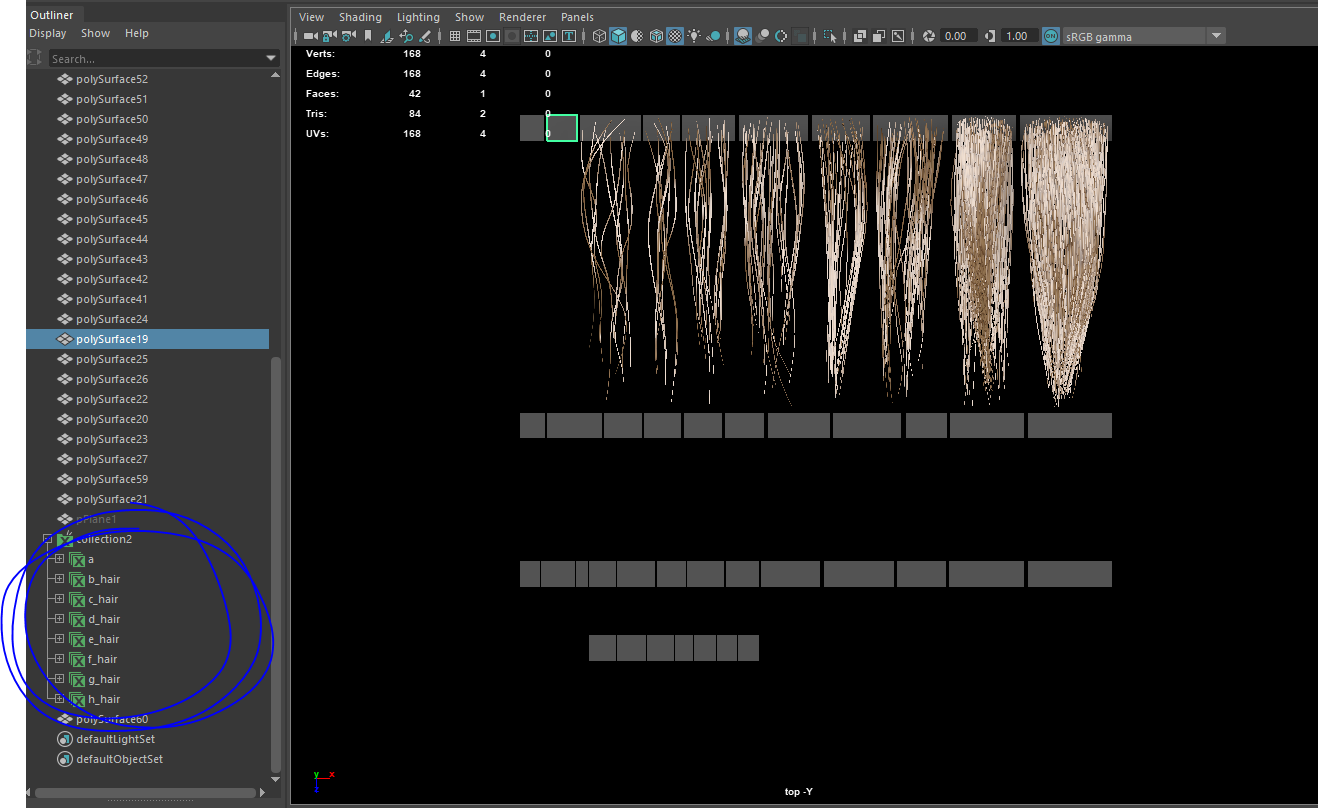Expand the c_hair node
The height and width of the screenshot is (808, 1318).
tap(59, 599)
